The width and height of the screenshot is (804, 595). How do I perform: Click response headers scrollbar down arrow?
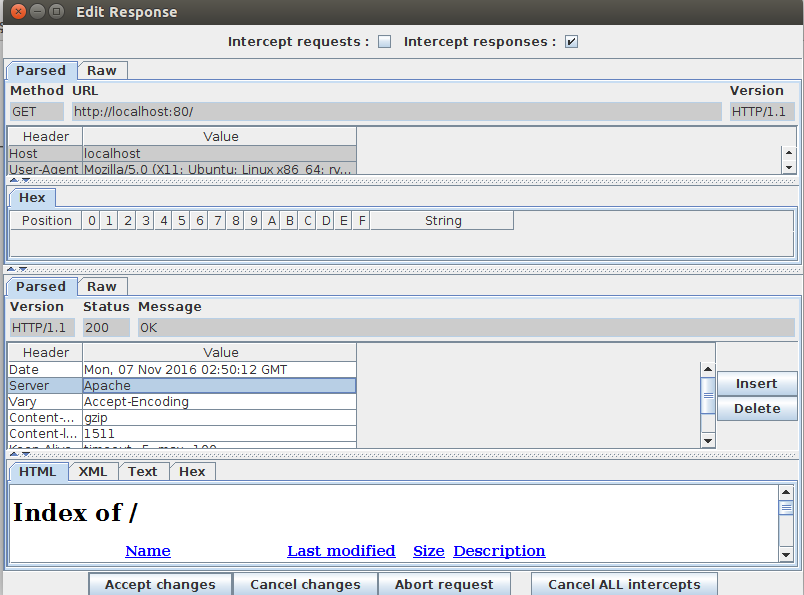[x=708, y=441]
